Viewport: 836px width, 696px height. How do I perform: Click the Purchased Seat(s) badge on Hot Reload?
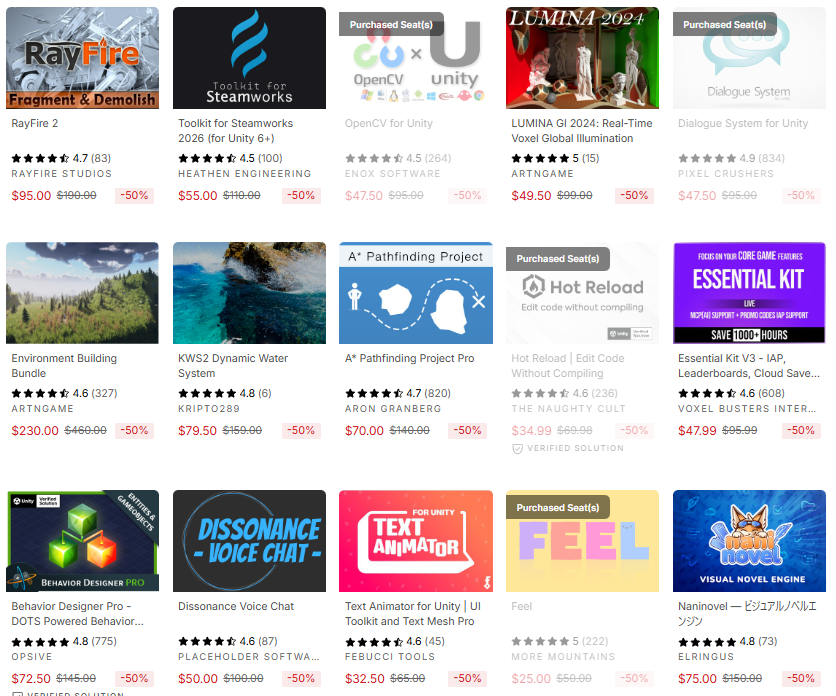tap(558, 259)
